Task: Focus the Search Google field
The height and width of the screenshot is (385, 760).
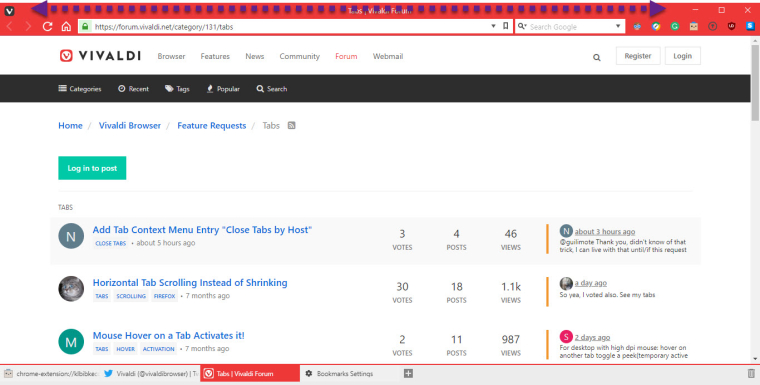Action: coord(570,27)
